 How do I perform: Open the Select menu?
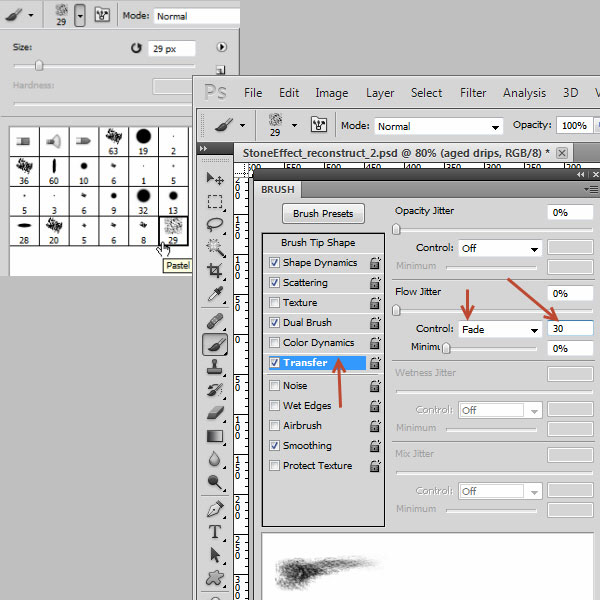point(426,93)
